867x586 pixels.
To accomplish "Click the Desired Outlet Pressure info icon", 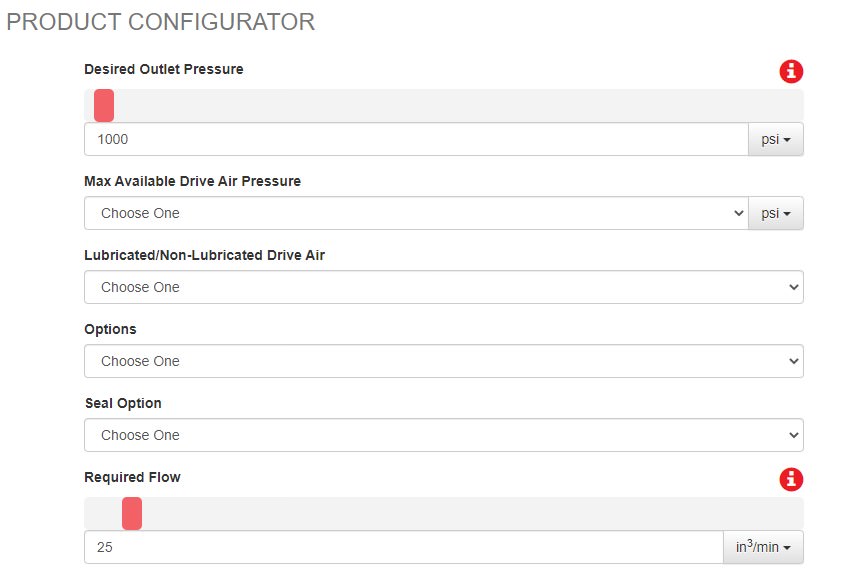I will pos(791,71).
